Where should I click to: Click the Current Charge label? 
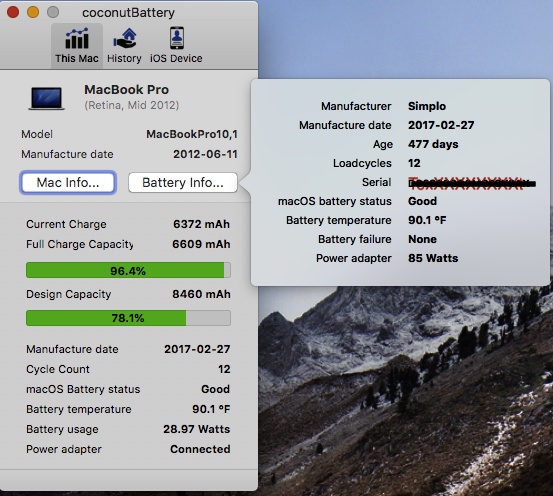[x=66, y=224]
